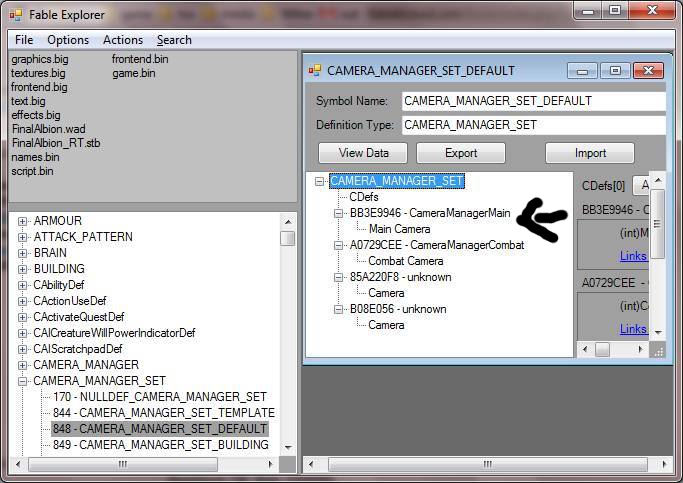Click the View Data button

(x=363, y=153)
